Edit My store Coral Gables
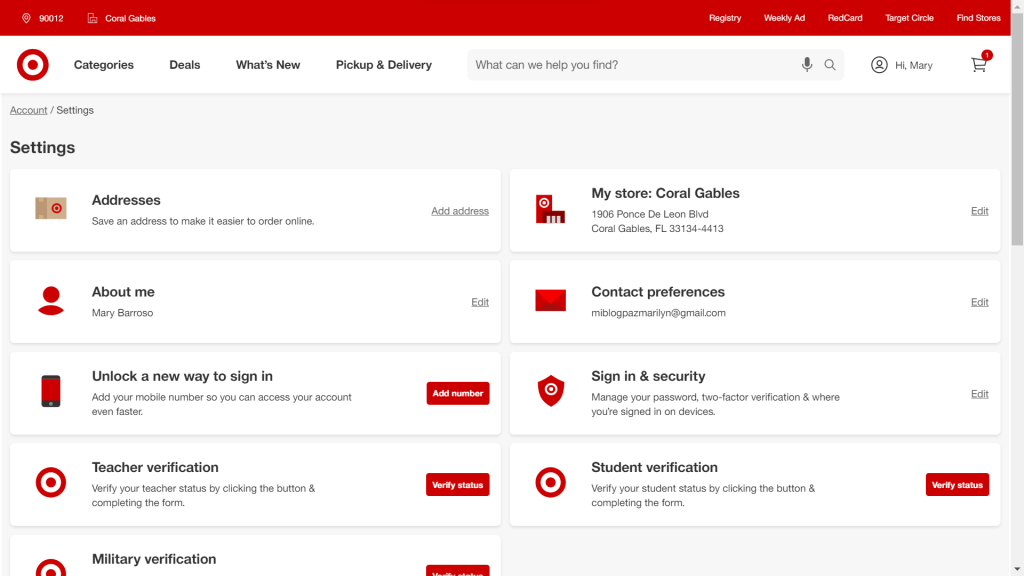The width and height of the screenshot is (1024, 576). 980,211
